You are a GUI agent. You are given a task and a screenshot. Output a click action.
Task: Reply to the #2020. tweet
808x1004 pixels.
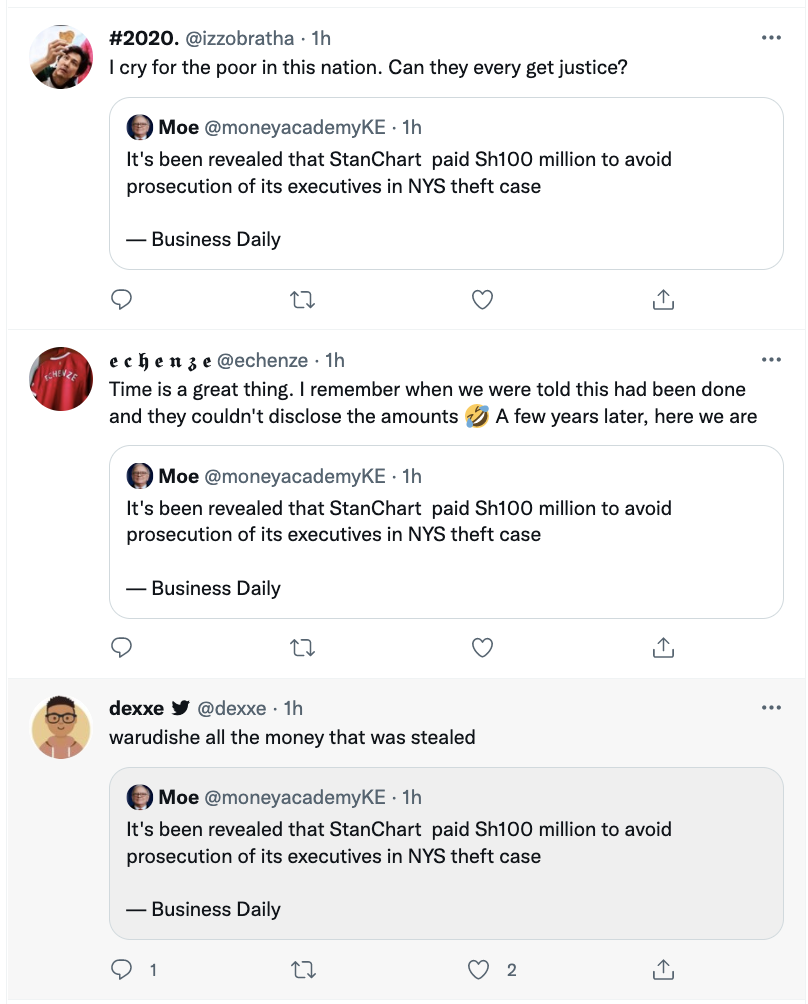pyautogui.click(x=122, y=299)
